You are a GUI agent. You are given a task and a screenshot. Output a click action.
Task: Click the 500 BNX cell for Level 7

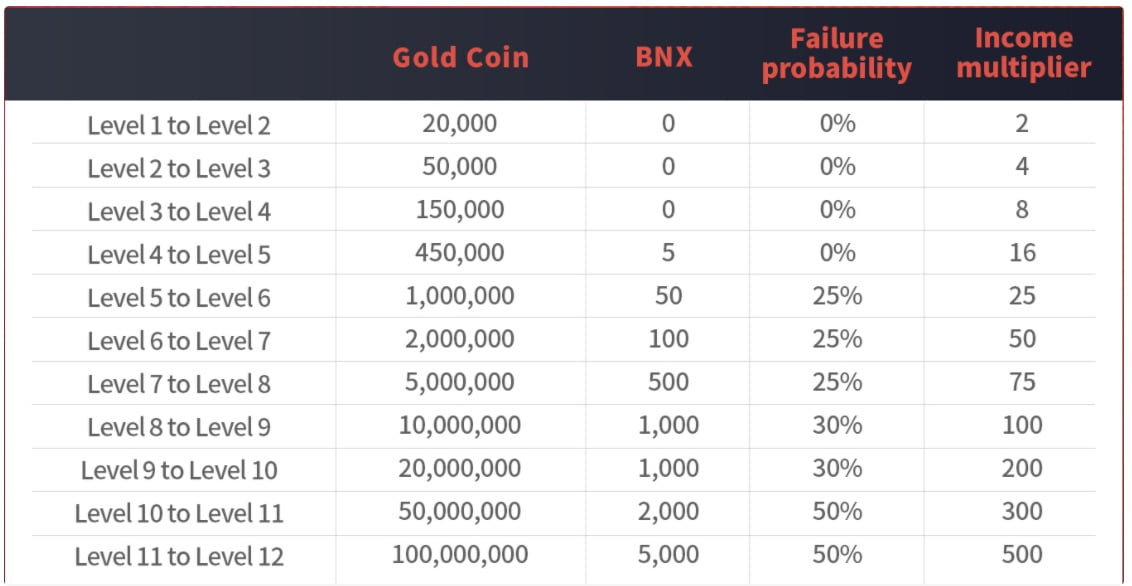tap(668, 382)
